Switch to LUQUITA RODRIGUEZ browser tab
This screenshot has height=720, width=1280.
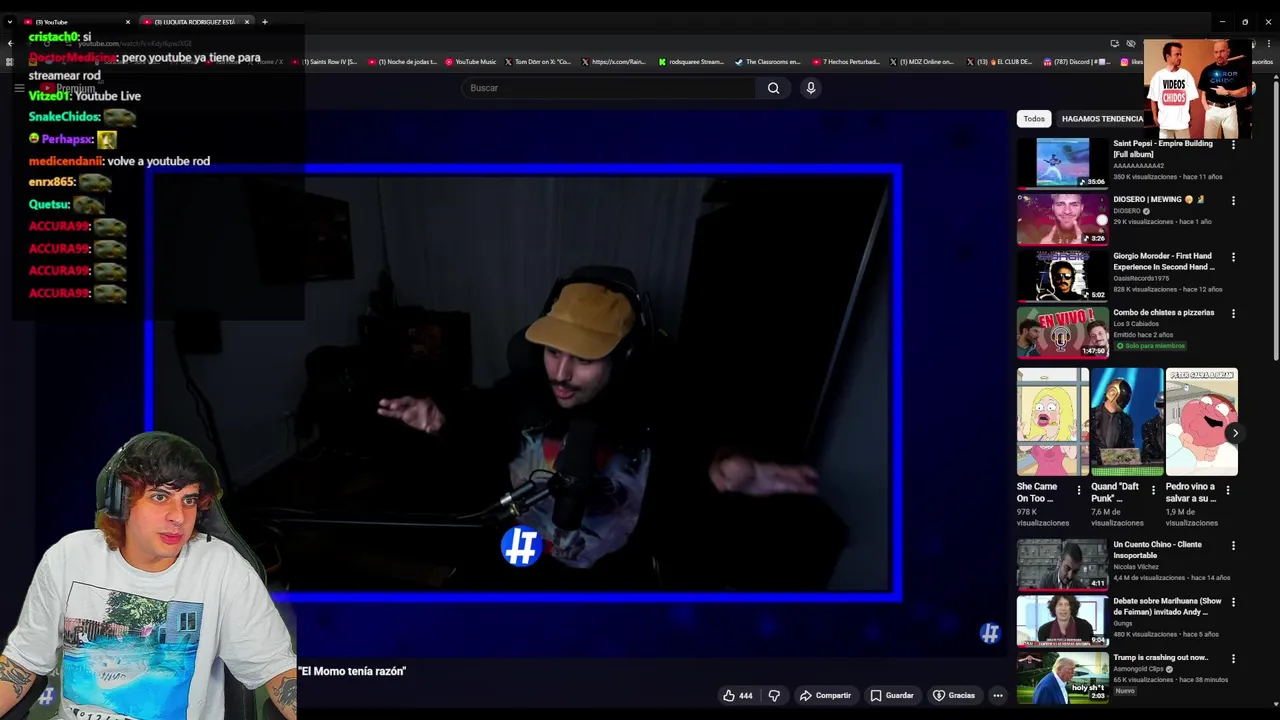pos(194,22)
